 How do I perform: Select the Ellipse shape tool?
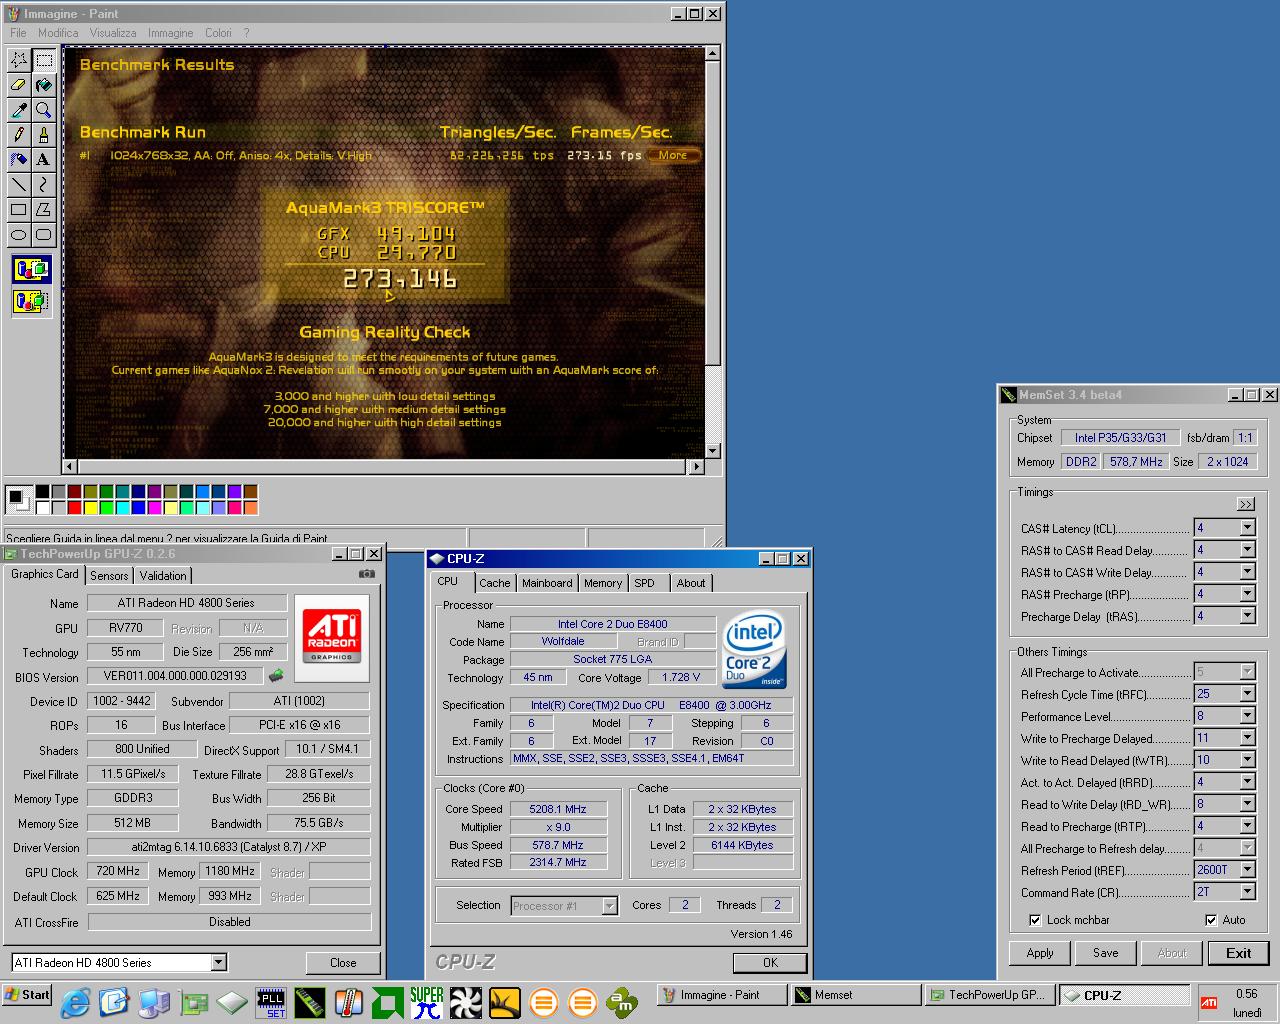(x=19, y=235)
